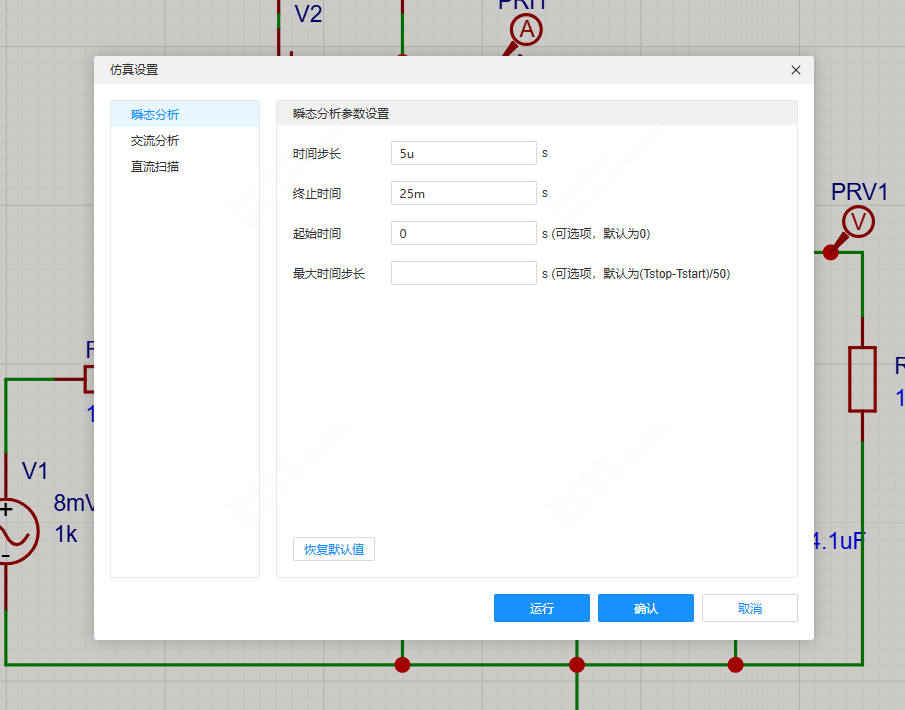Click the junction dot on the bottom wire
Image resolution: width=905 pixels, height=710 pixels.
[x=576, y=664]
